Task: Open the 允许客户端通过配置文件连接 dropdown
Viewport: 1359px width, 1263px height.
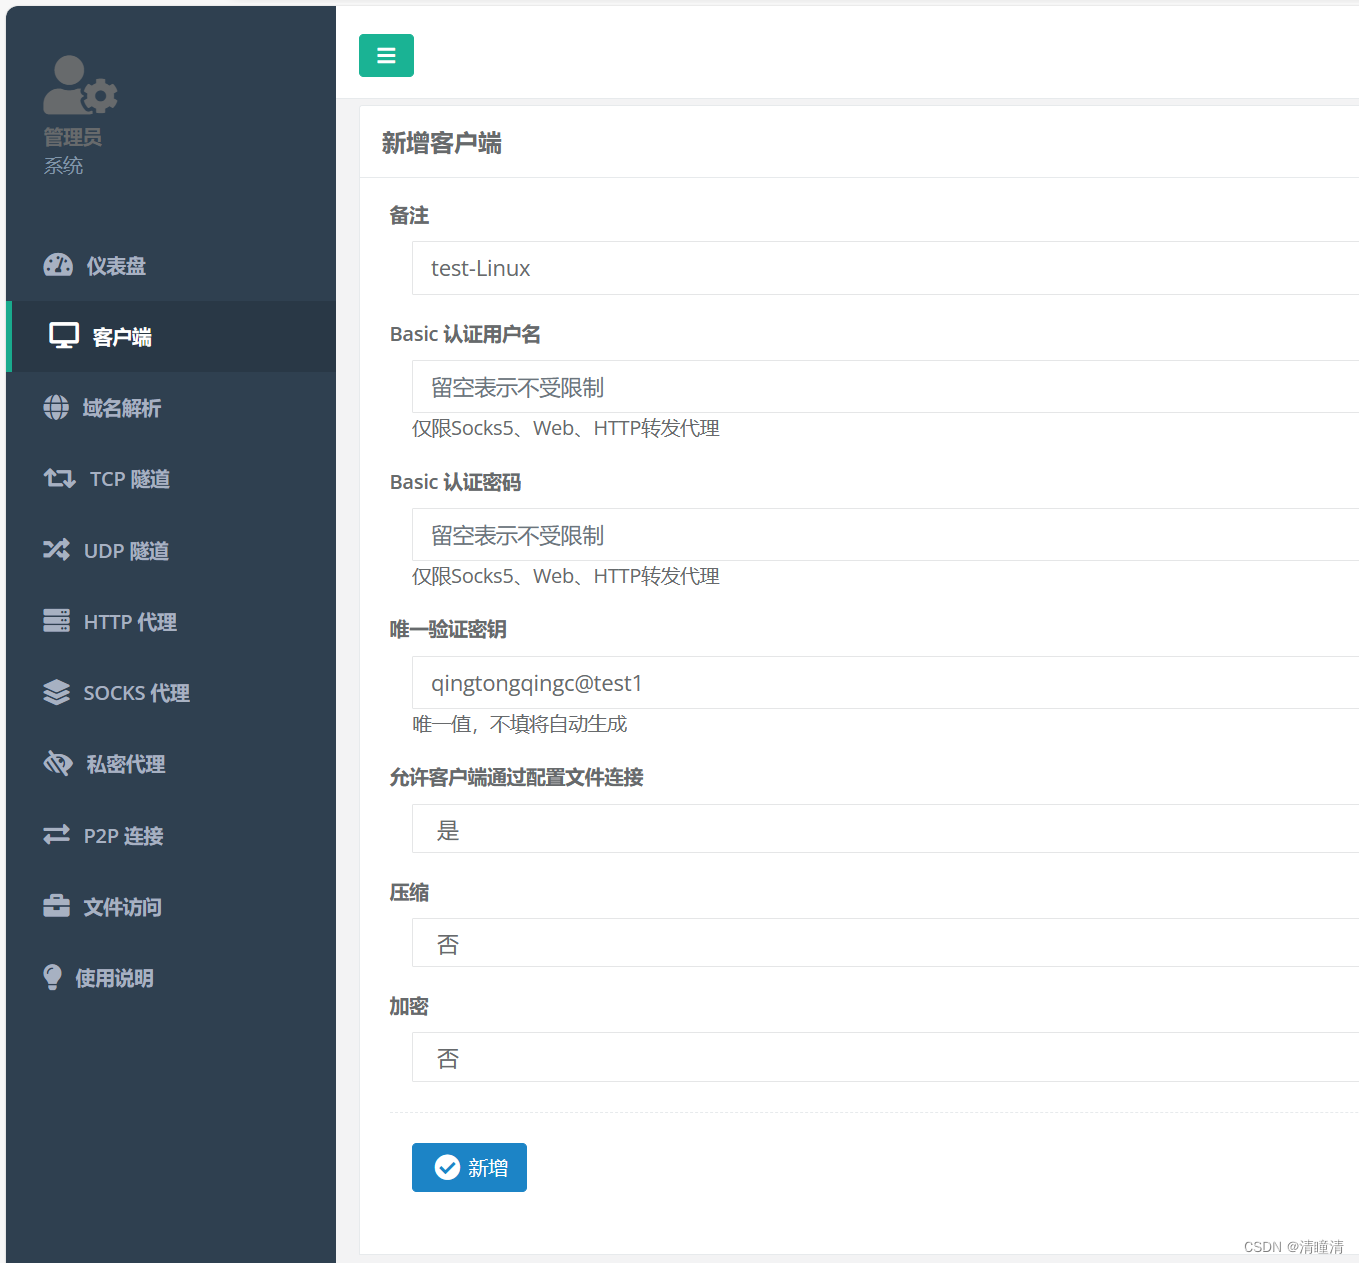Action: tap(885, 829)
